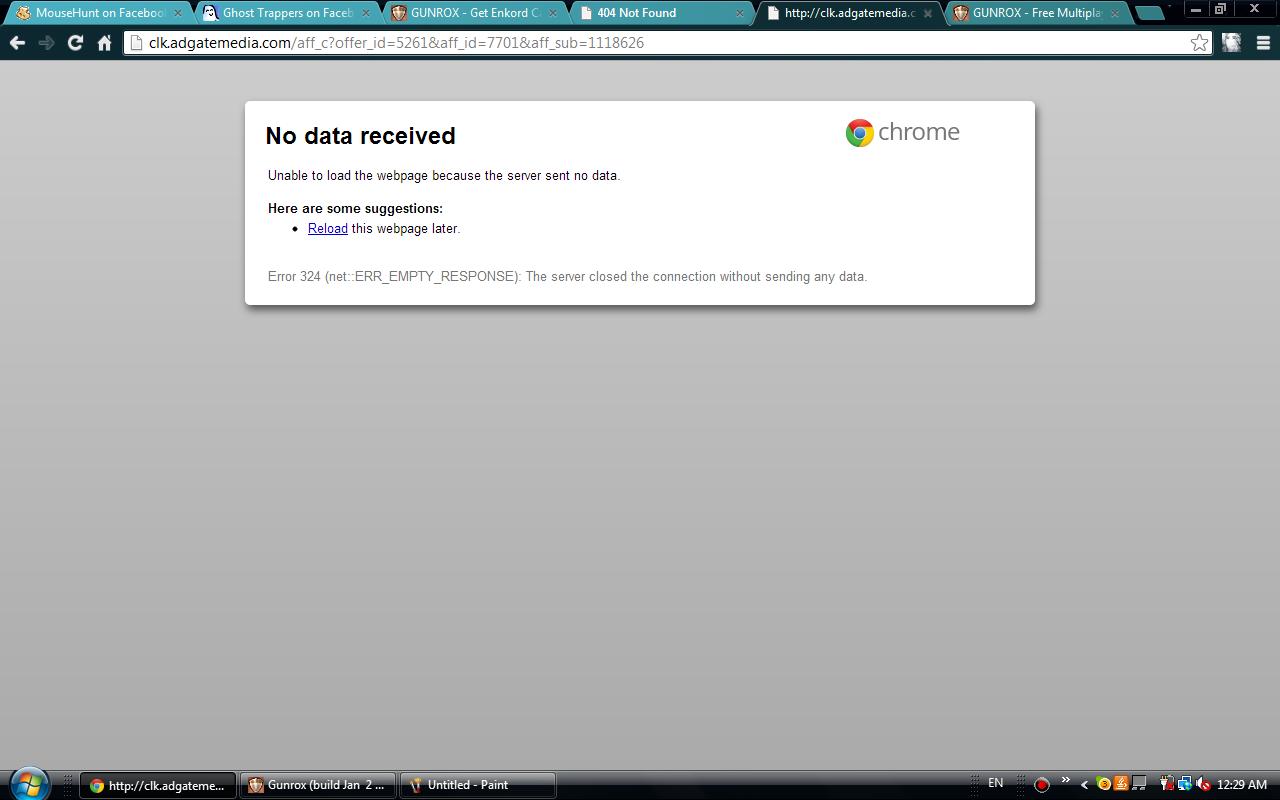Switch to MouseHunt on Facebook tab

[98, 13]
